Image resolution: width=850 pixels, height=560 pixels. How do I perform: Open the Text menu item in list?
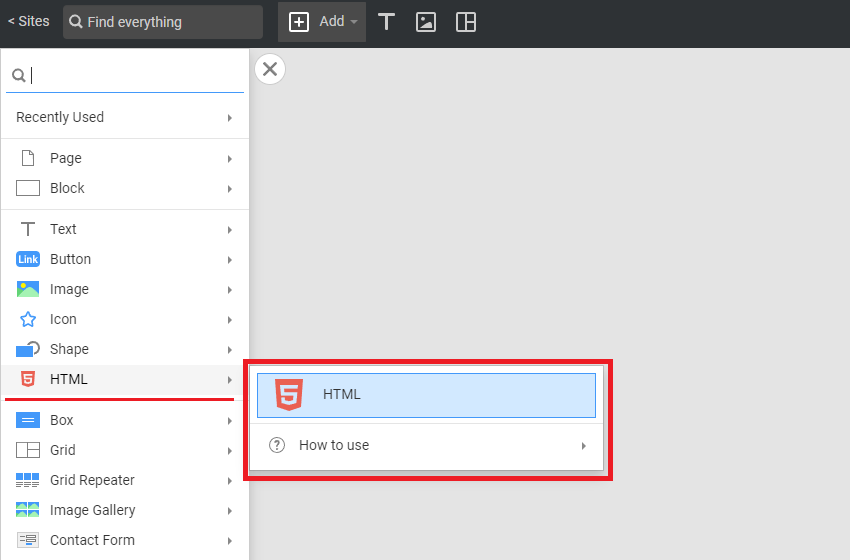click(125, 229)
